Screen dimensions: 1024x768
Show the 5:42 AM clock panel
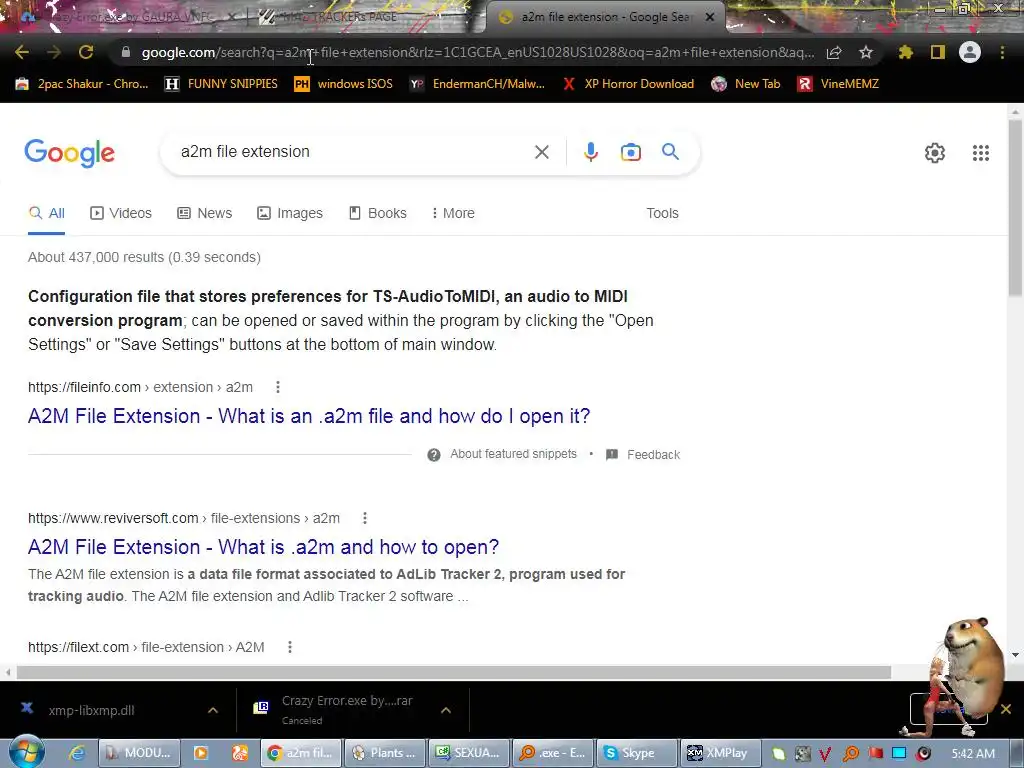[973, 754]
